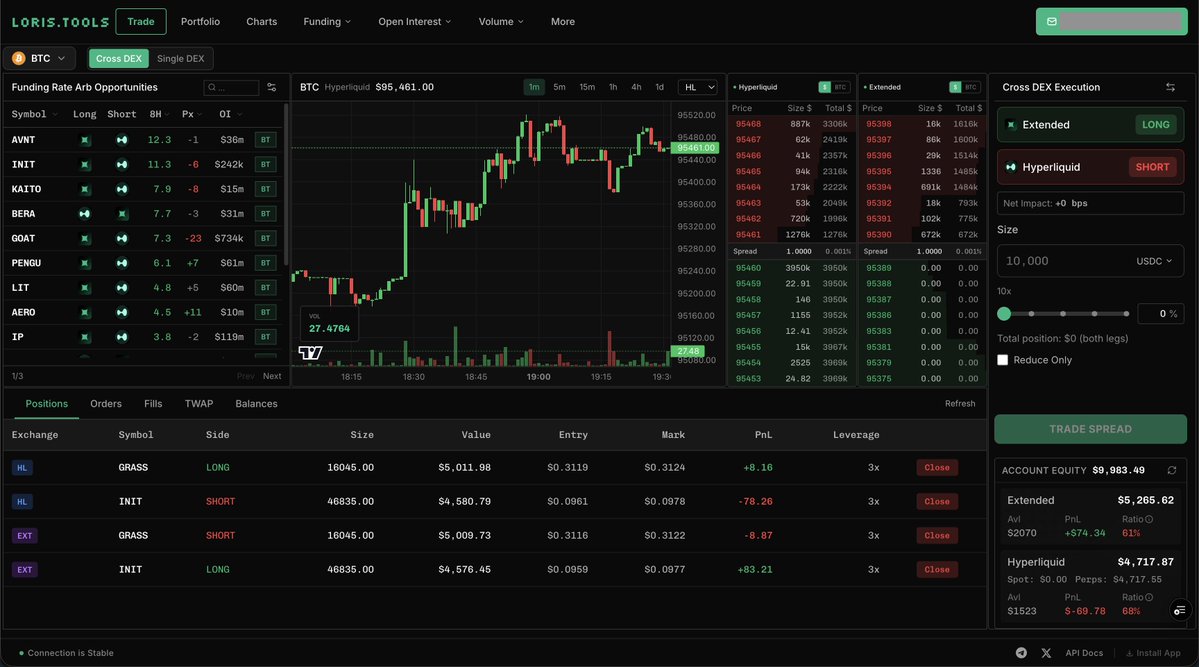Click the X social icon in the footer
Viewport: 1199px width, 667px height.
click(x=1046, y=652)
